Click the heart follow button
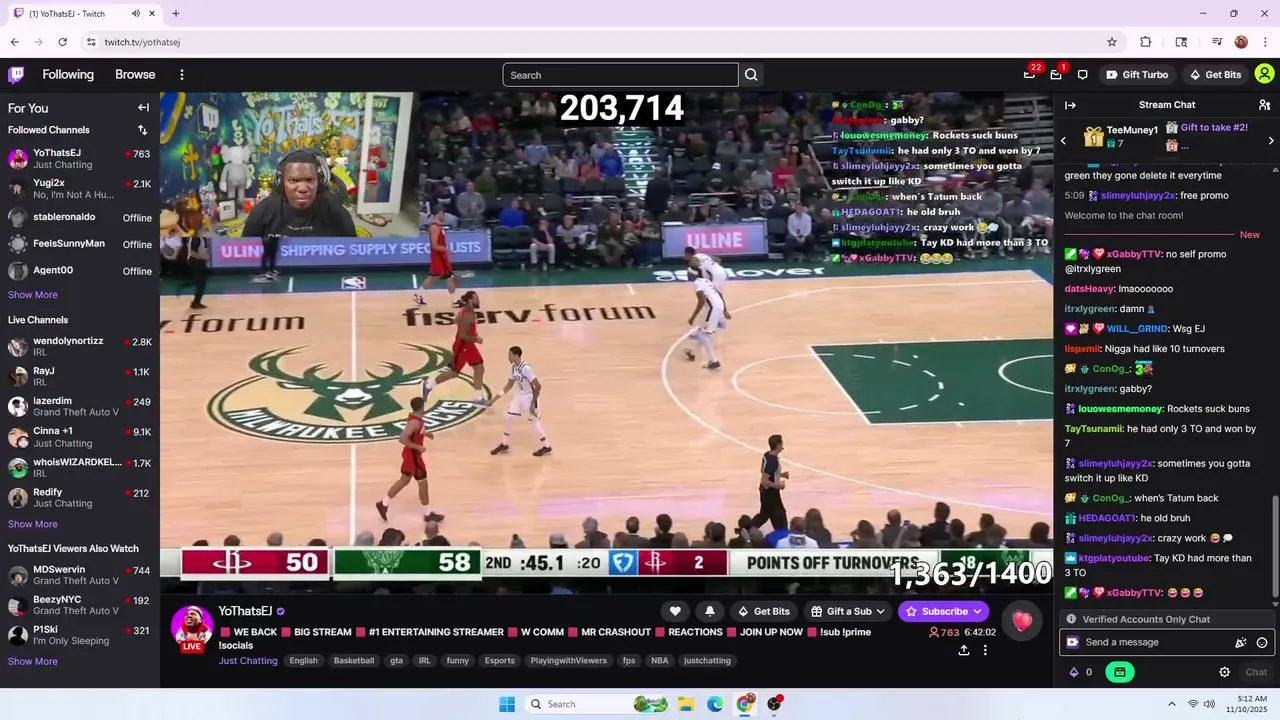Image resolution: width=1280 pixels, height=720 pixels. (x=675, y=611)
